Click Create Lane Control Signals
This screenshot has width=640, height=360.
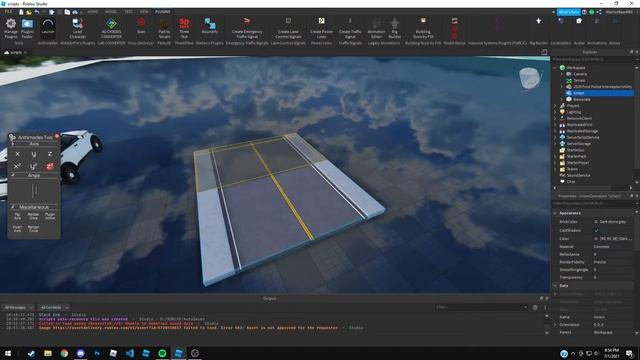288,28
